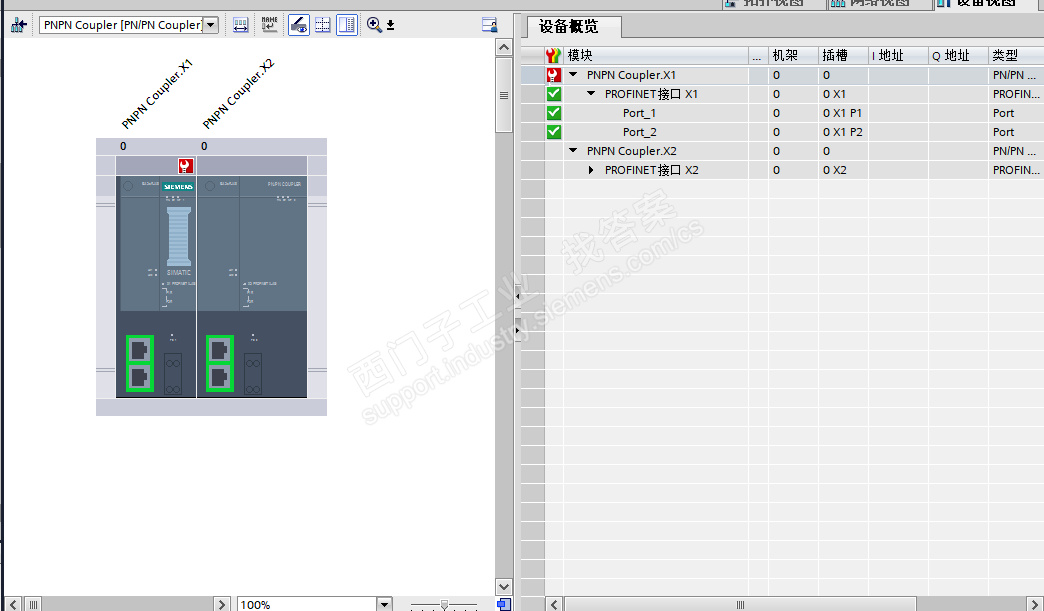1044x611 pixels.
Task: Click the lower splitter expand arrow
Action: tap(517, 330)
